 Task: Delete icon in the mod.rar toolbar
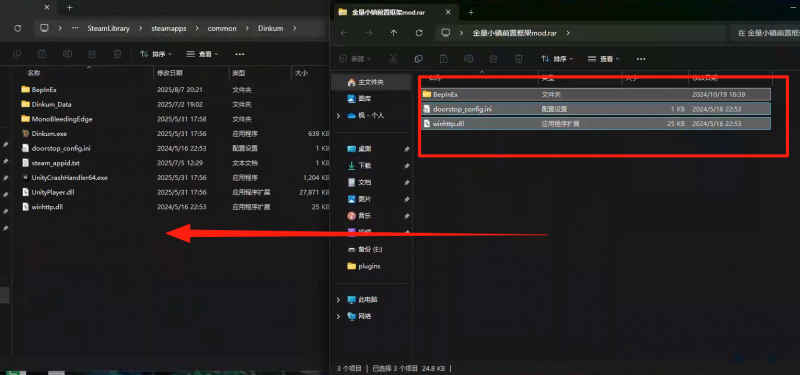click(x=519, y=59)
